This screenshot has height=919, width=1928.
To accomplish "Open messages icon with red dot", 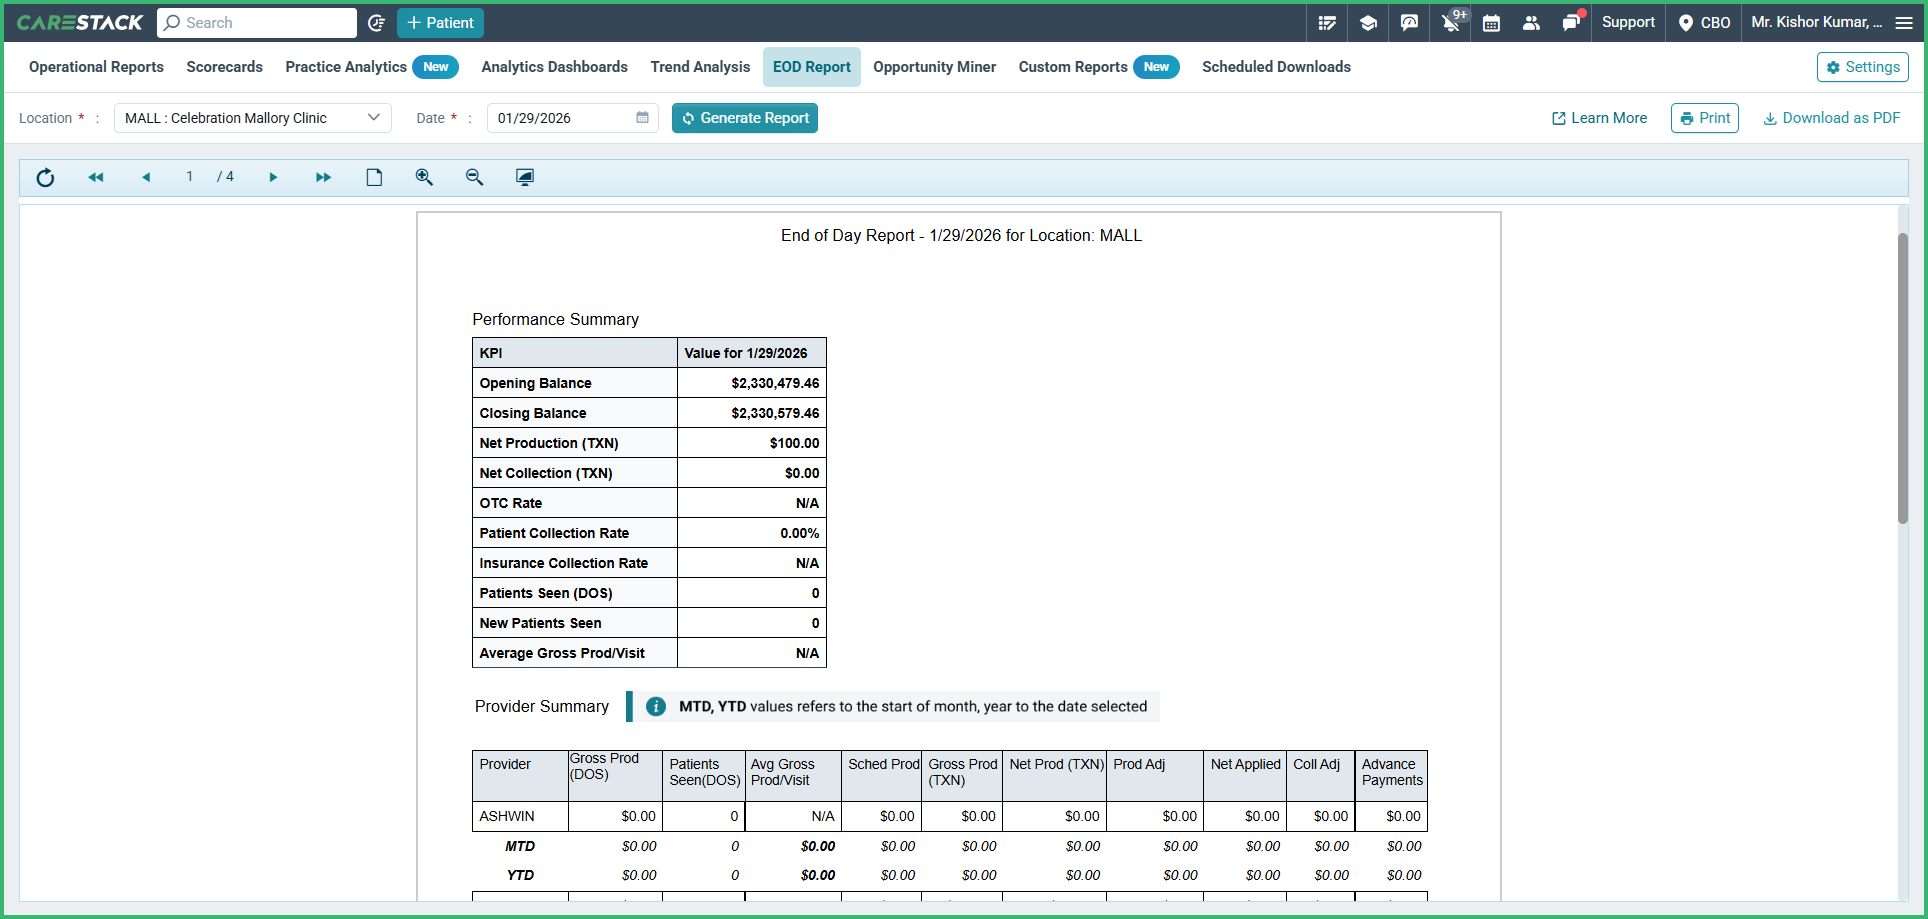I will click(1572, 22).
